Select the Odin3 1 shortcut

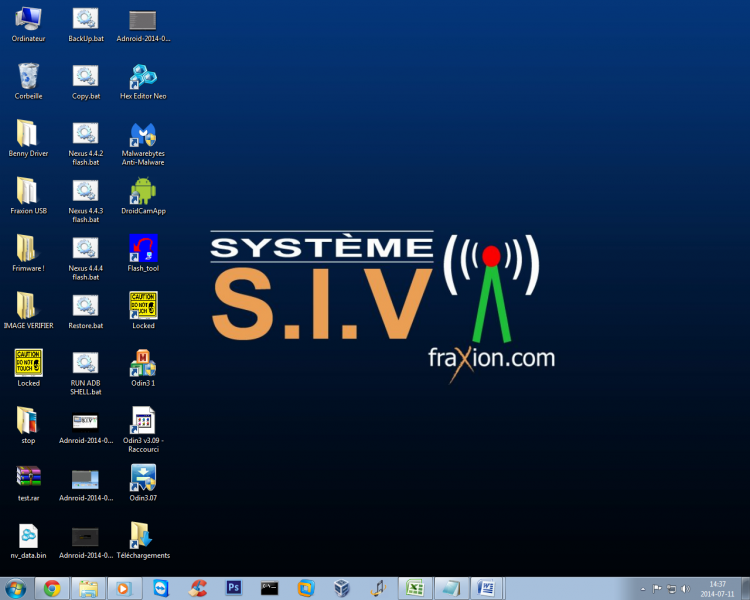pos(143,368)
